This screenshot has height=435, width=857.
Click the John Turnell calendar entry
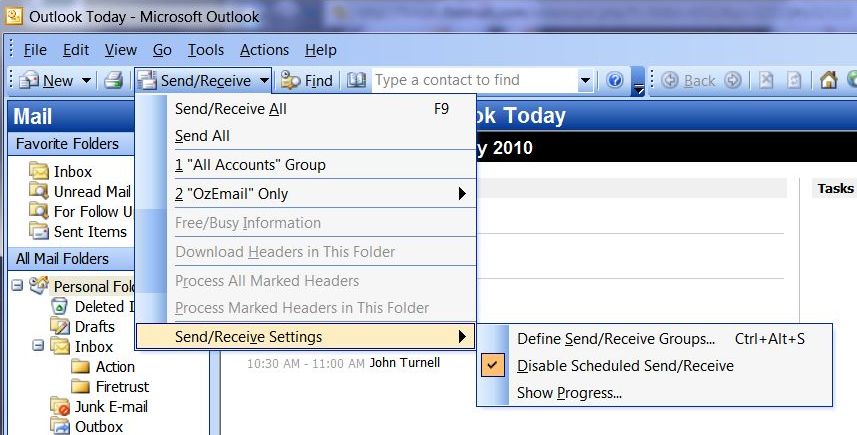click(x=404, y=363)
